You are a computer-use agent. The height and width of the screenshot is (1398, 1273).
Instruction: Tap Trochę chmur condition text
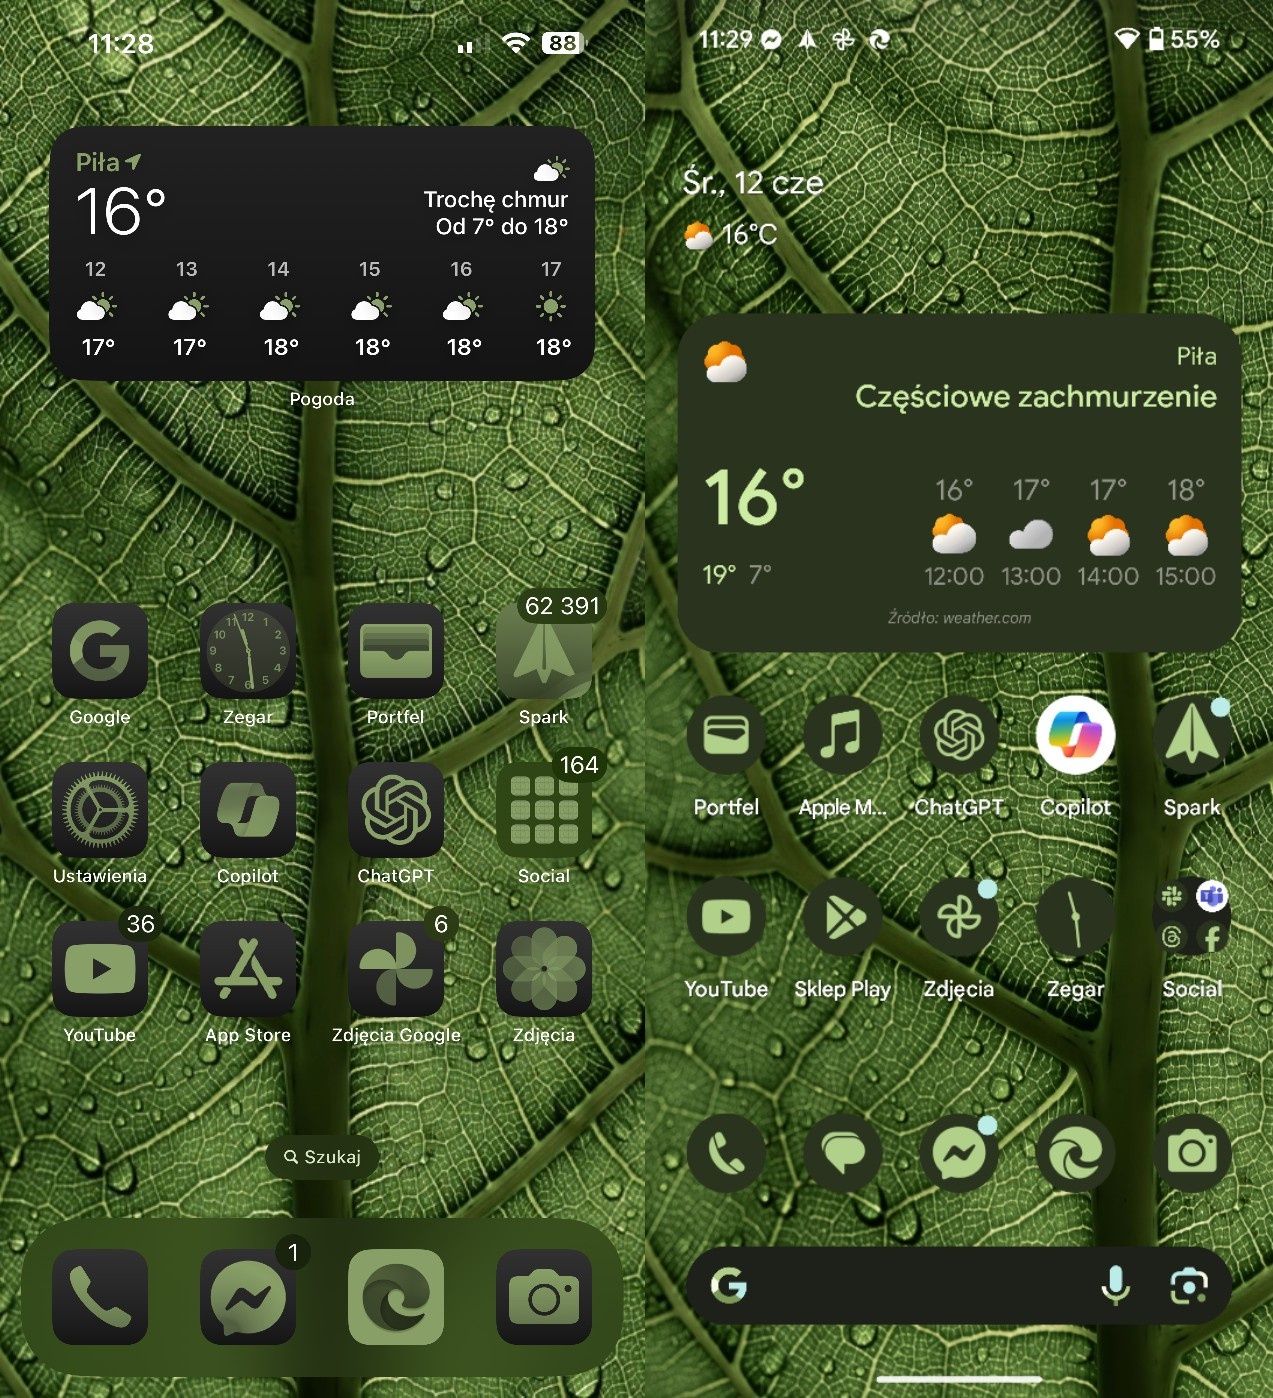496,199
